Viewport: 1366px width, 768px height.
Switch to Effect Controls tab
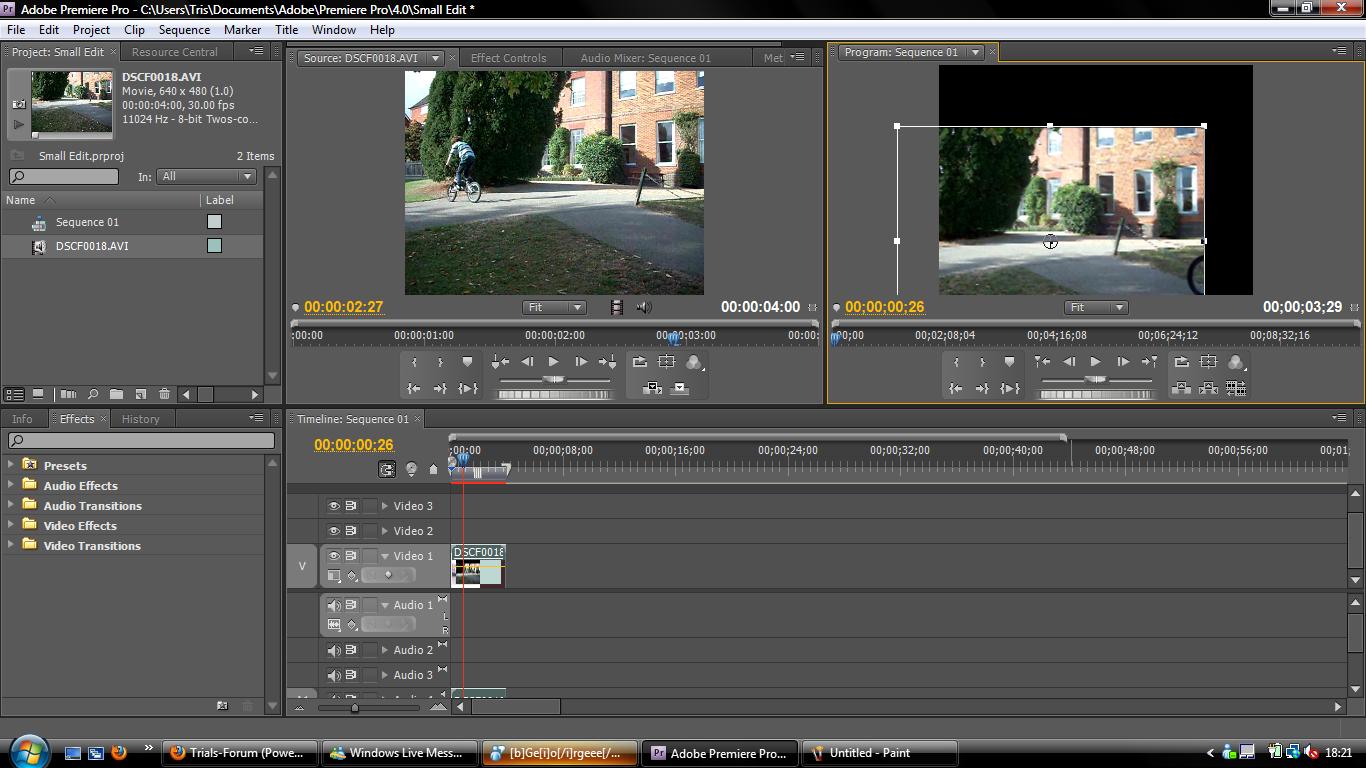pyautogui.click(x=508, y=58)
